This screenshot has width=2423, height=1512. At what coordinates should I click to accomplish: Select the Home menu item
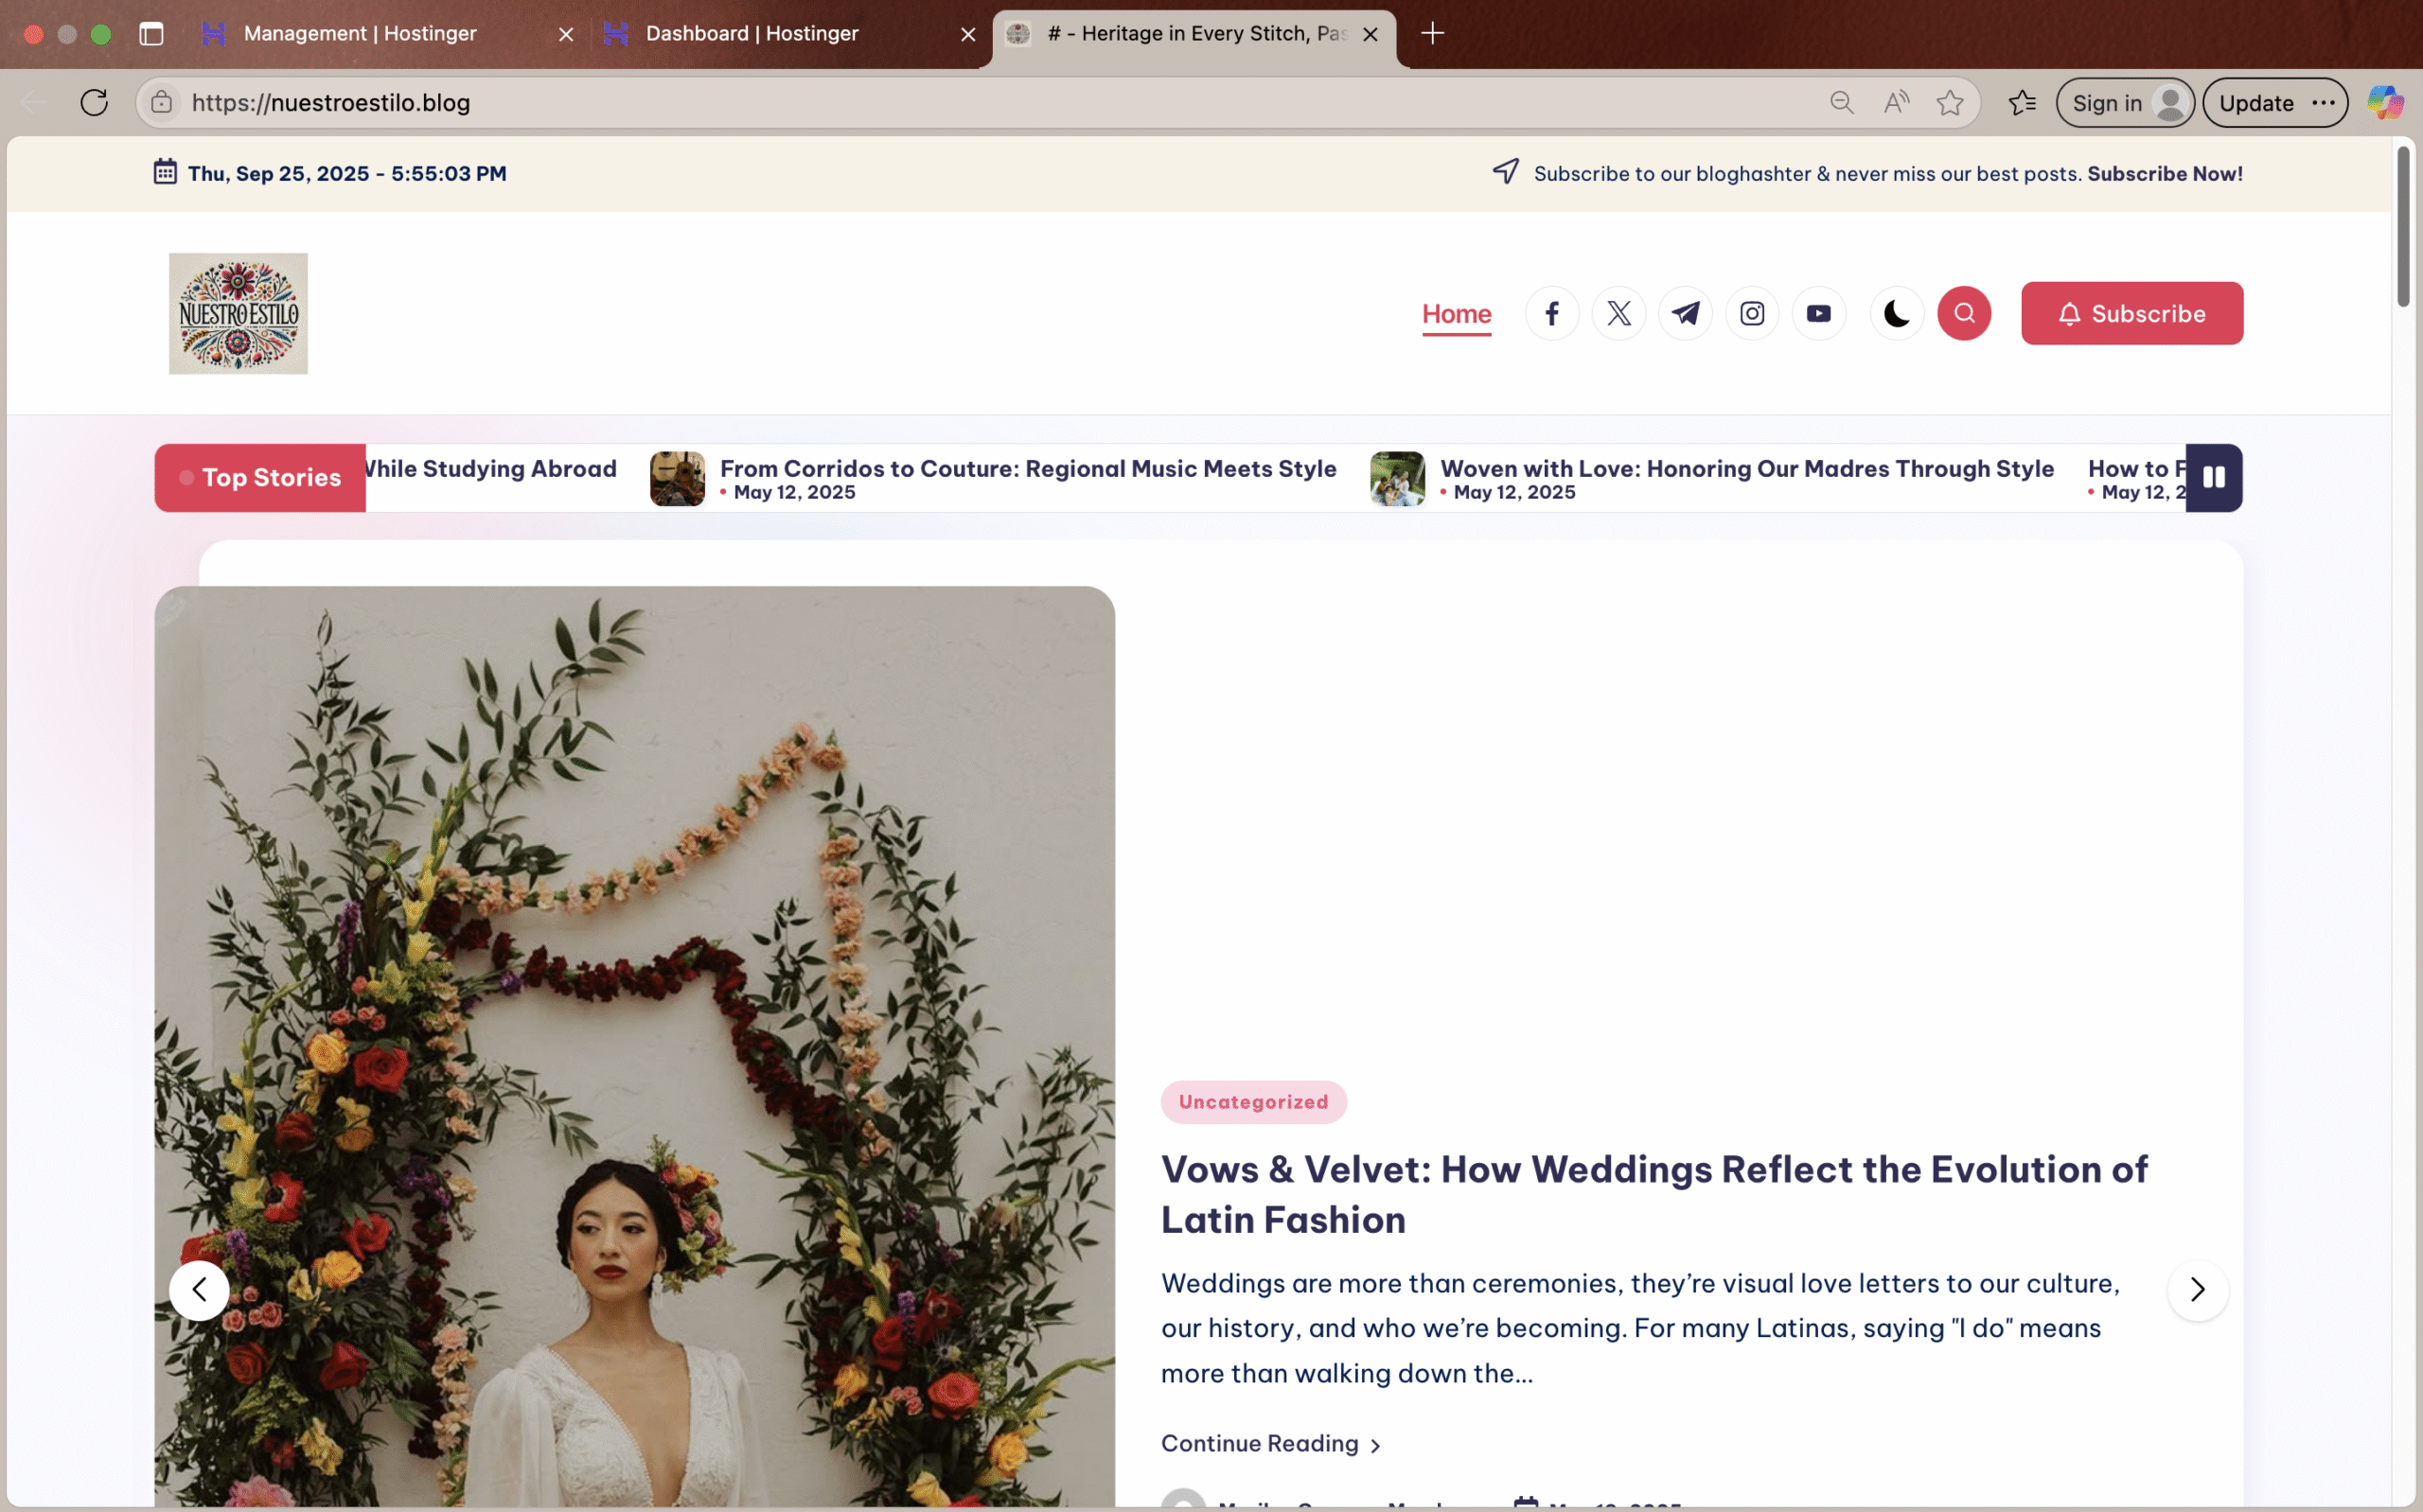pos(1456,314)
